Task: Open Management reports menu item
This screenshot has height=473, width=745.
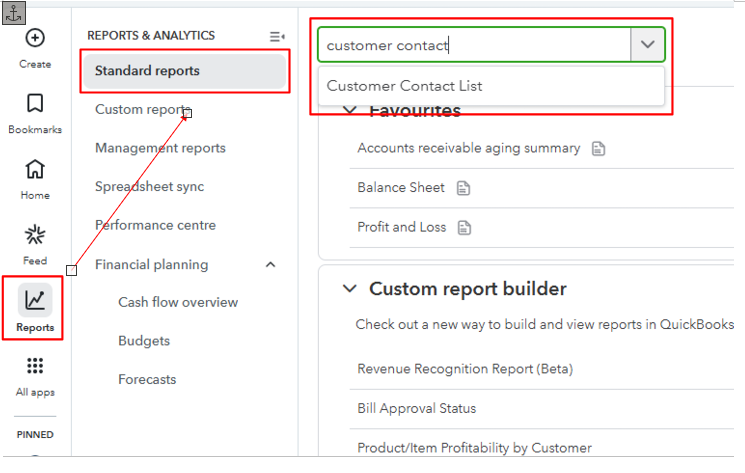Action: point(160,148)
